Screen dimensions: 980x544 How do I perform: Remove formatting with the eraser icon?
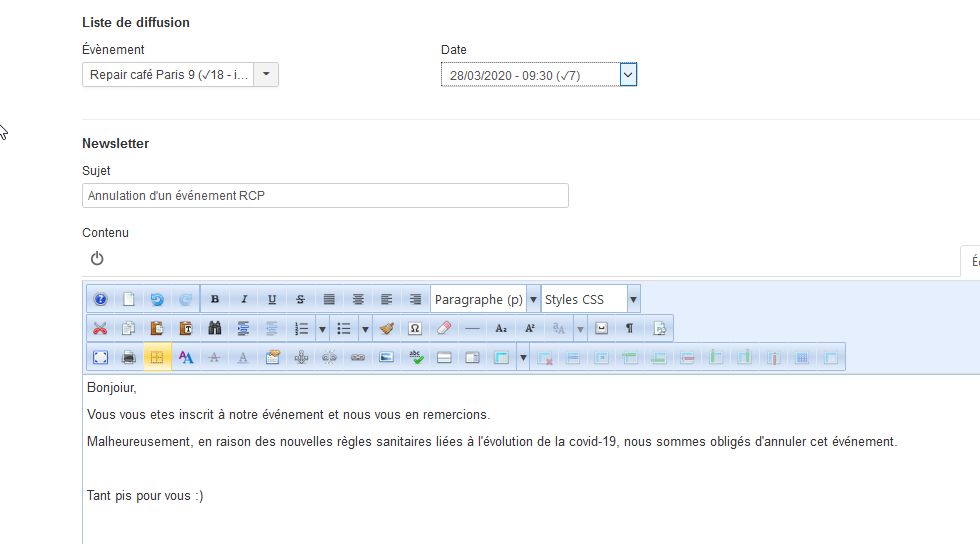[444, 328]
